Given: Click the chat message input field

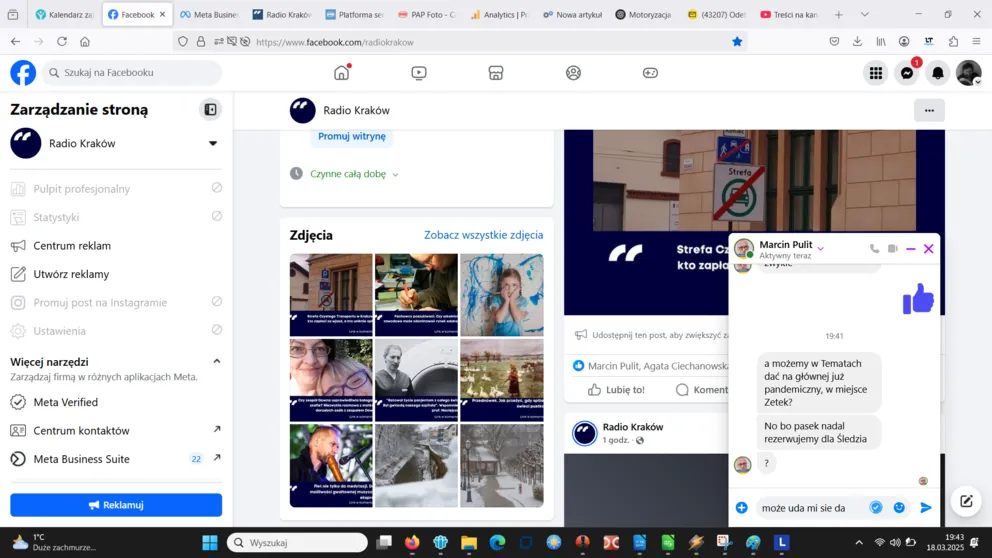Looking at the screenshot, I should [x=811, y=507].
